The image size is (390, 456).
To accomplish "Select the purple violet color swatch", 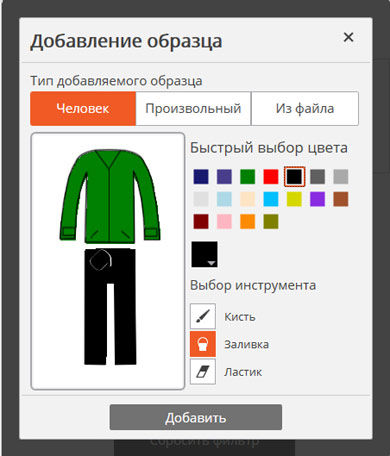I will pyautogui.click(x=317, y=199).
